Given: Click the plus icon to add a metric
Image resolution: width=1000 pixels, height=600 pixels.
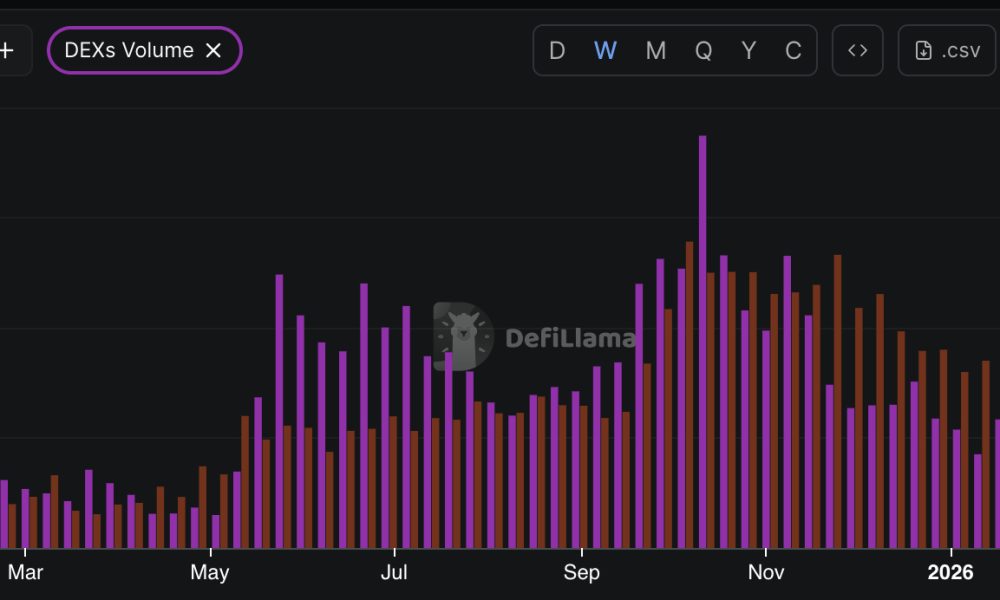Looking at the screenshot, I should [8, 50].
